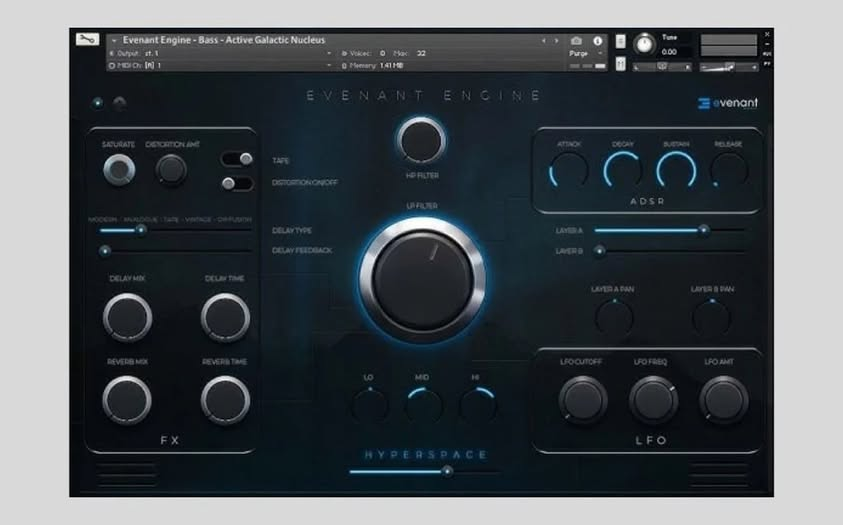
Task: Open the Output channel dropdown
Action: (x=328, y=53)
